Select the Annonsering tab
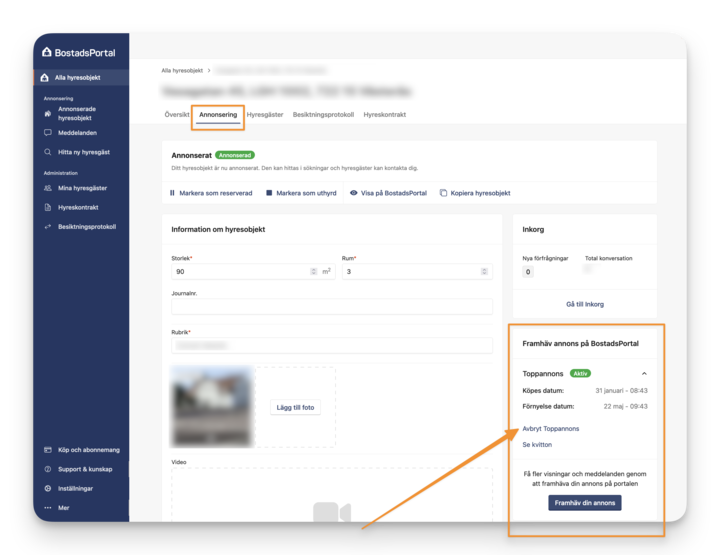720x555 pixels. (218, 114)
